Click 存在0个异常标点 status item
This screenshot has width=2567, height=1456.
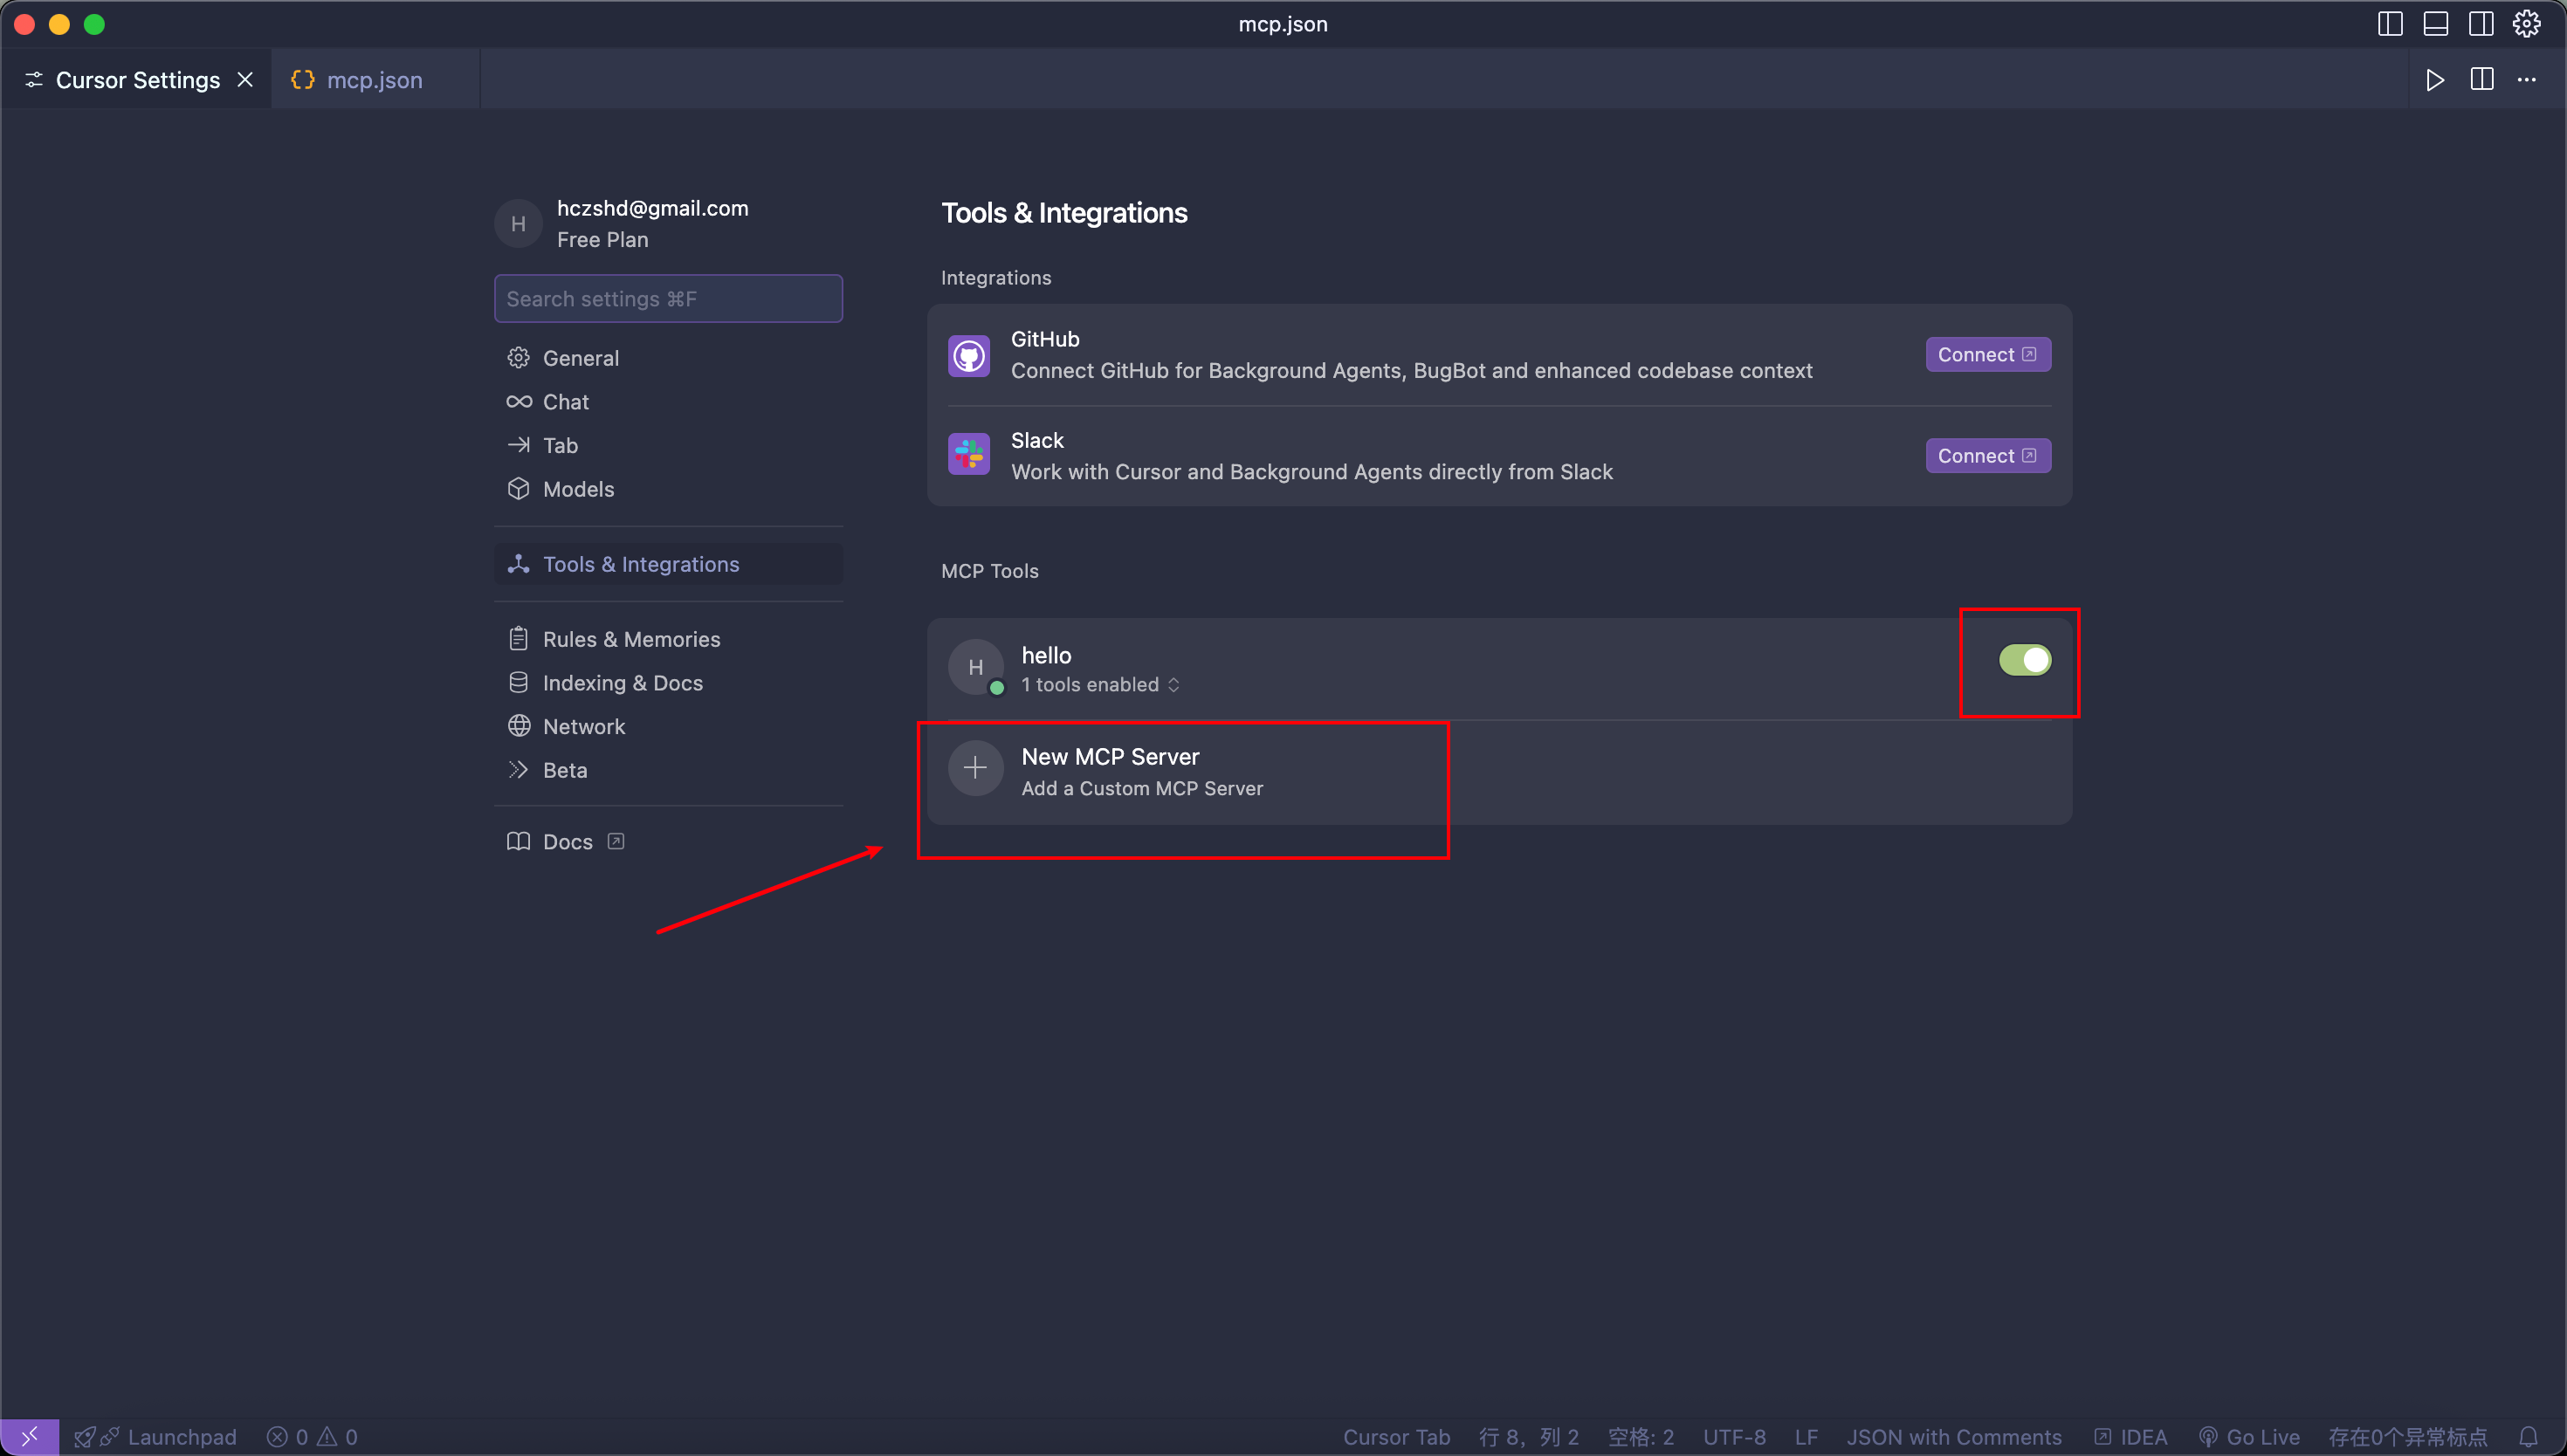(2408, 1437)
